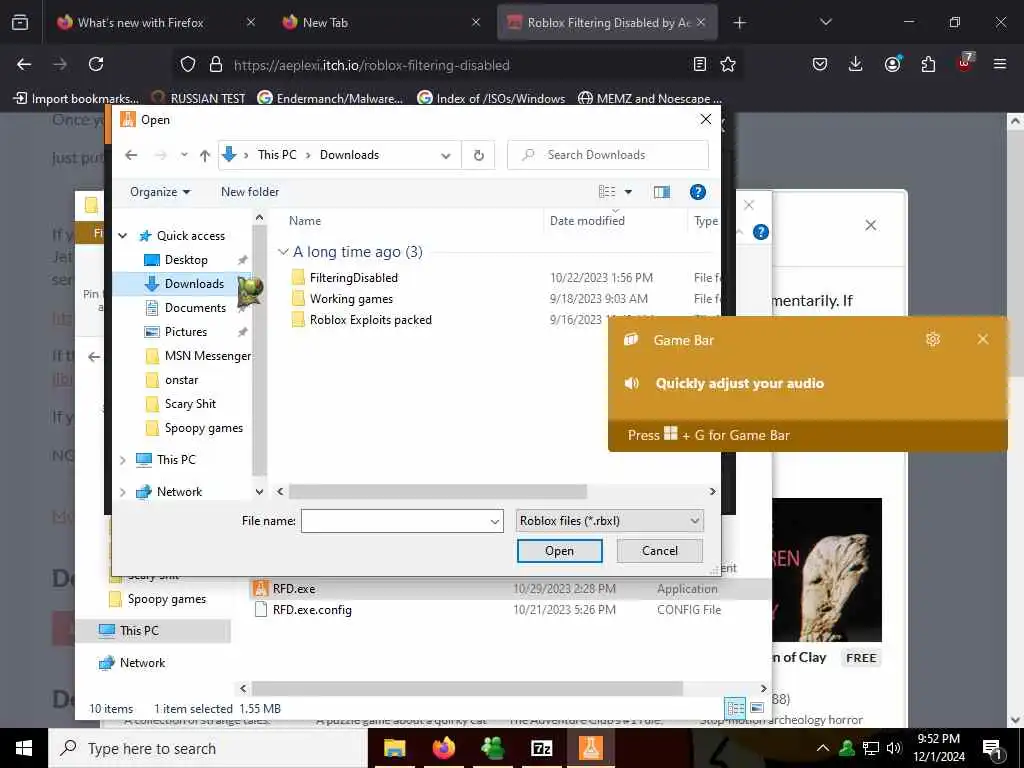Open Game Bar settings gear
Viewport: 1024px width, 768px height.
[x=933, y=339]
